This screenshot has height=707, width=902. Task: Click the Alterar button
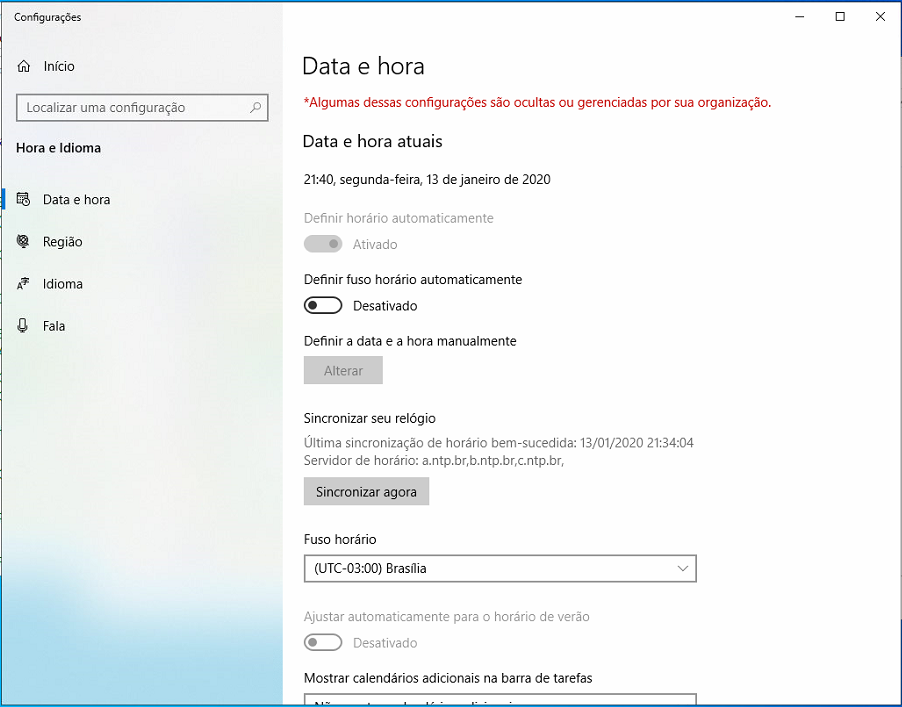(x=343, y=370)
